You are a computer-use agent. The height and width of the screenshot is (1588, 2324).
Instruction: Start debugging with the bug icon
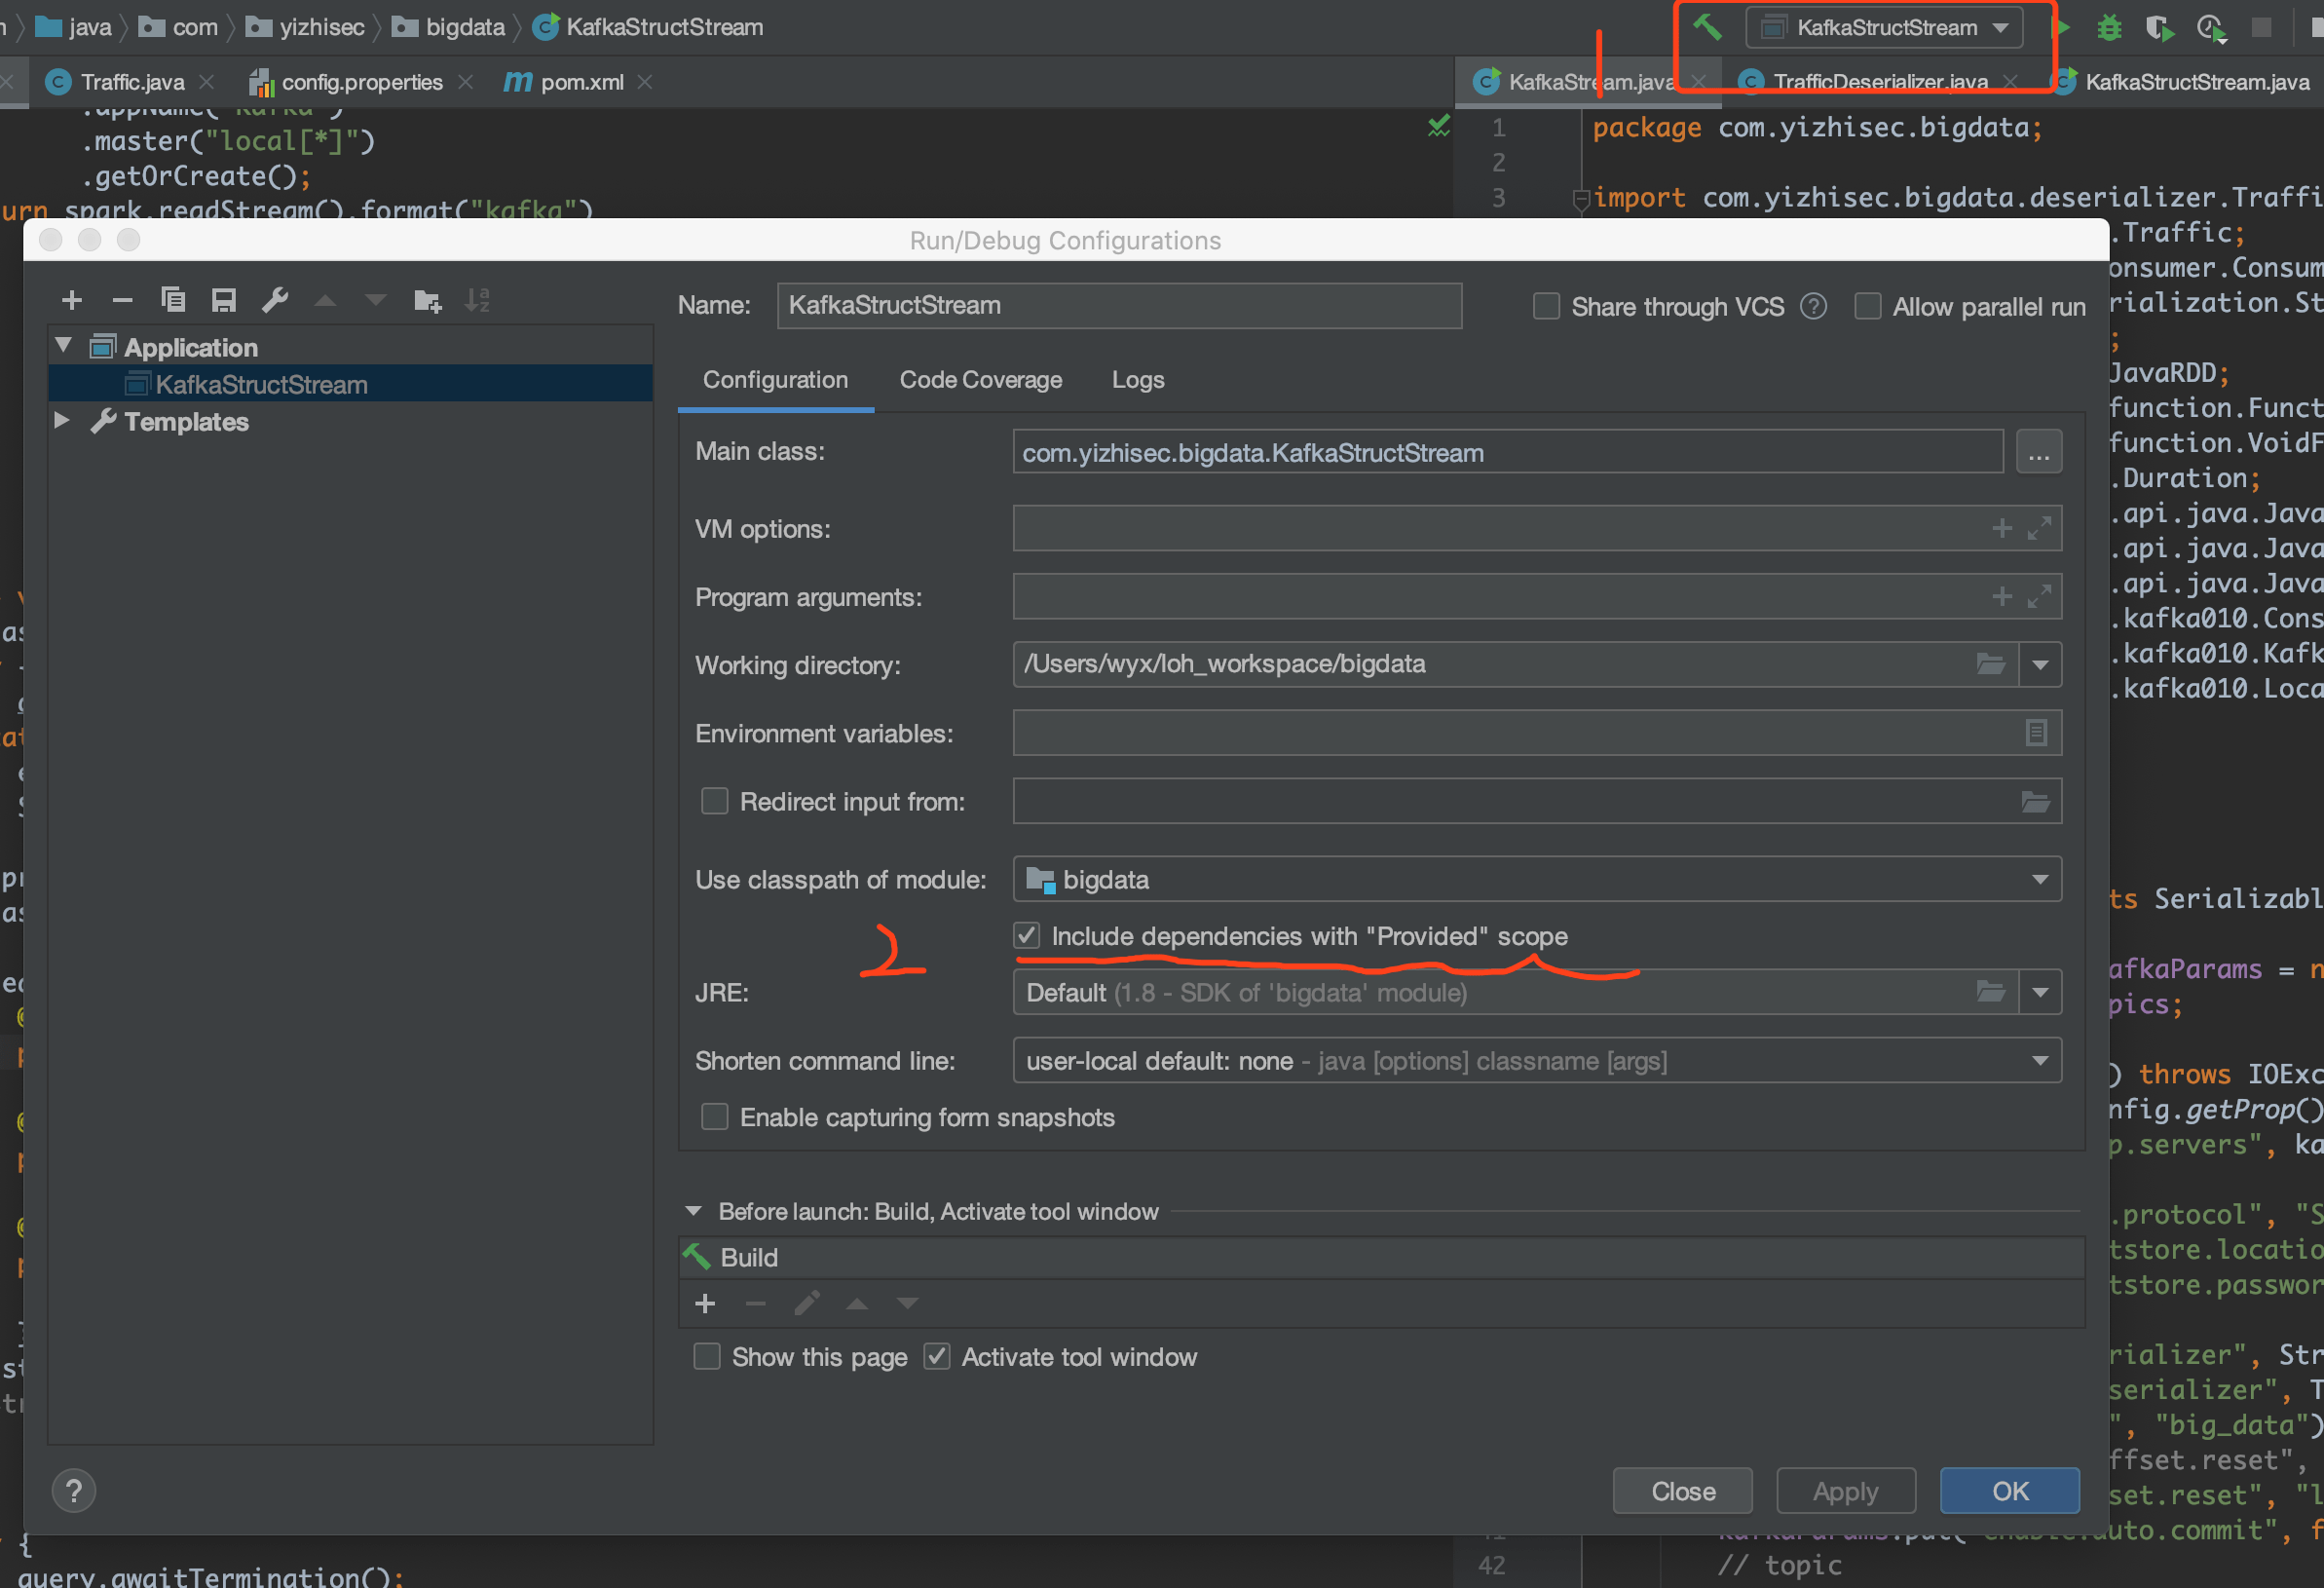coord(2108,27)
